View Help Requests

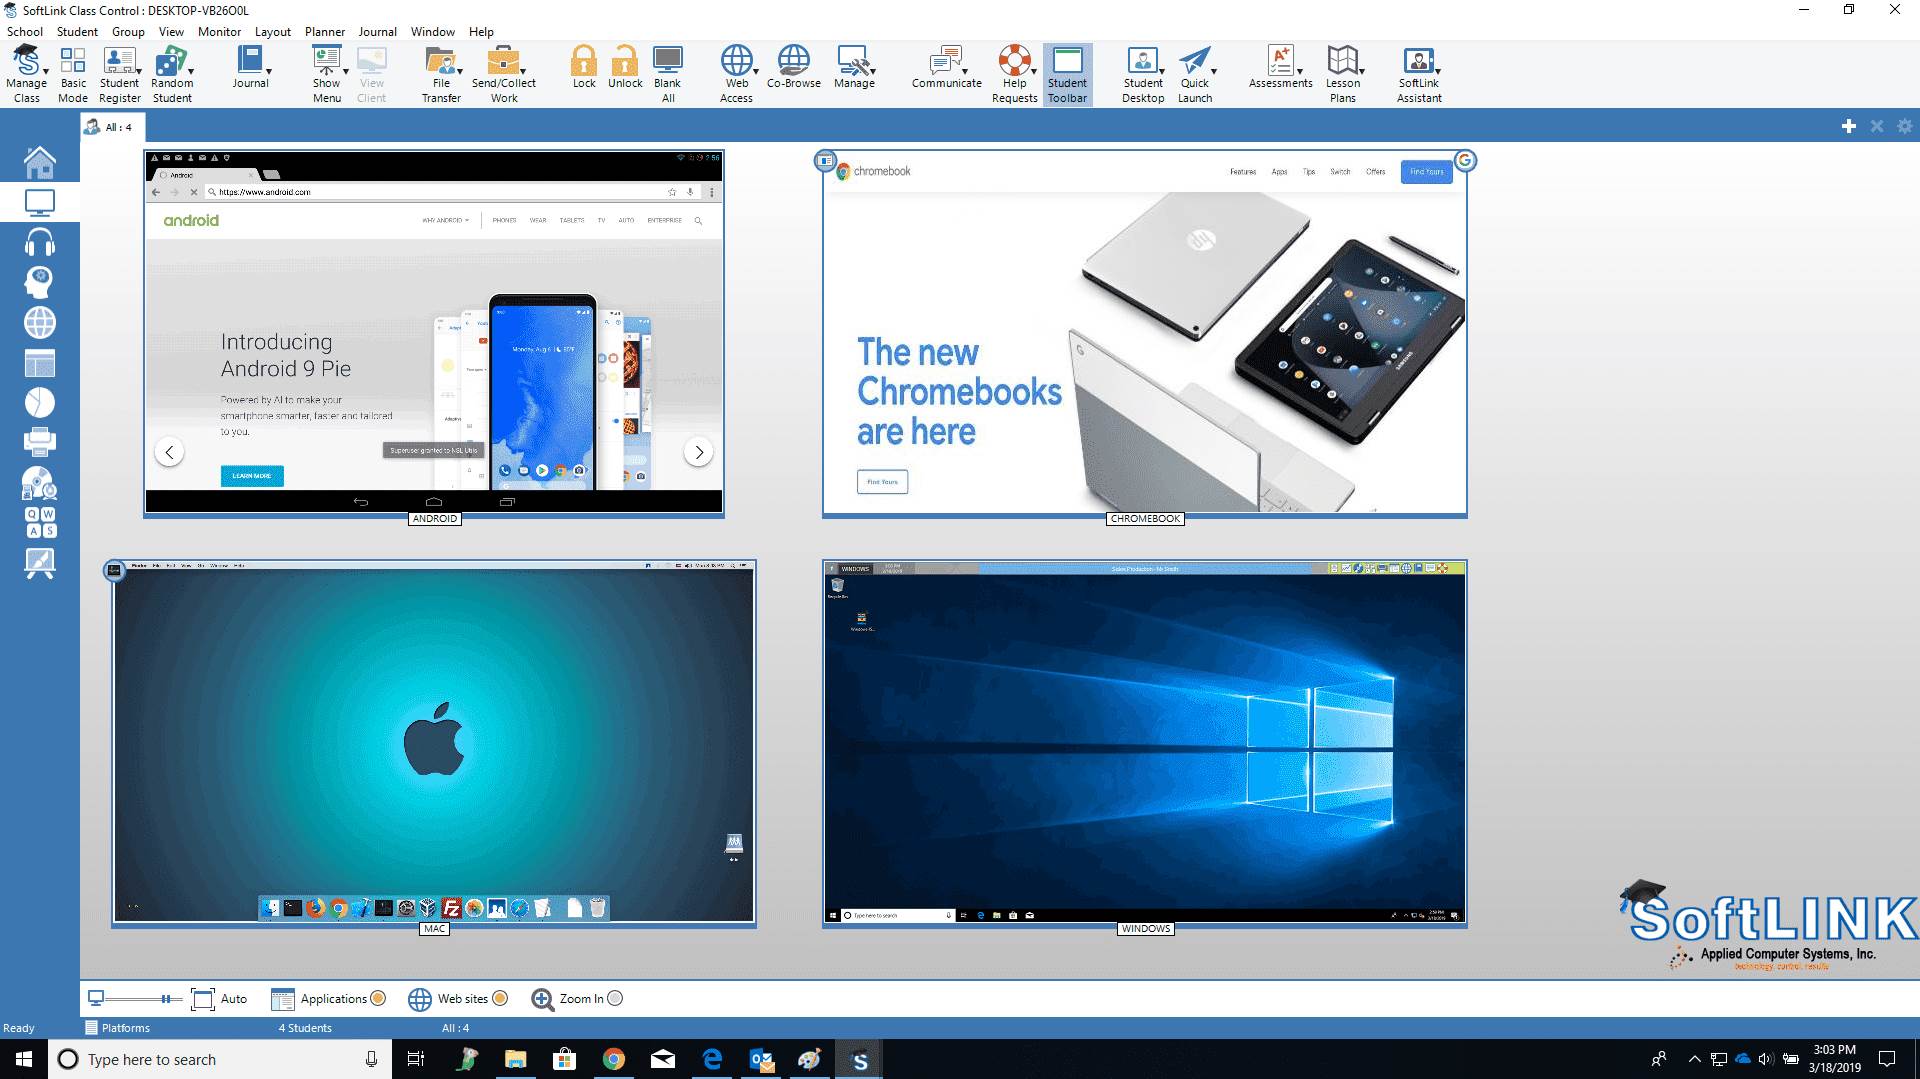click(1015, 74)
